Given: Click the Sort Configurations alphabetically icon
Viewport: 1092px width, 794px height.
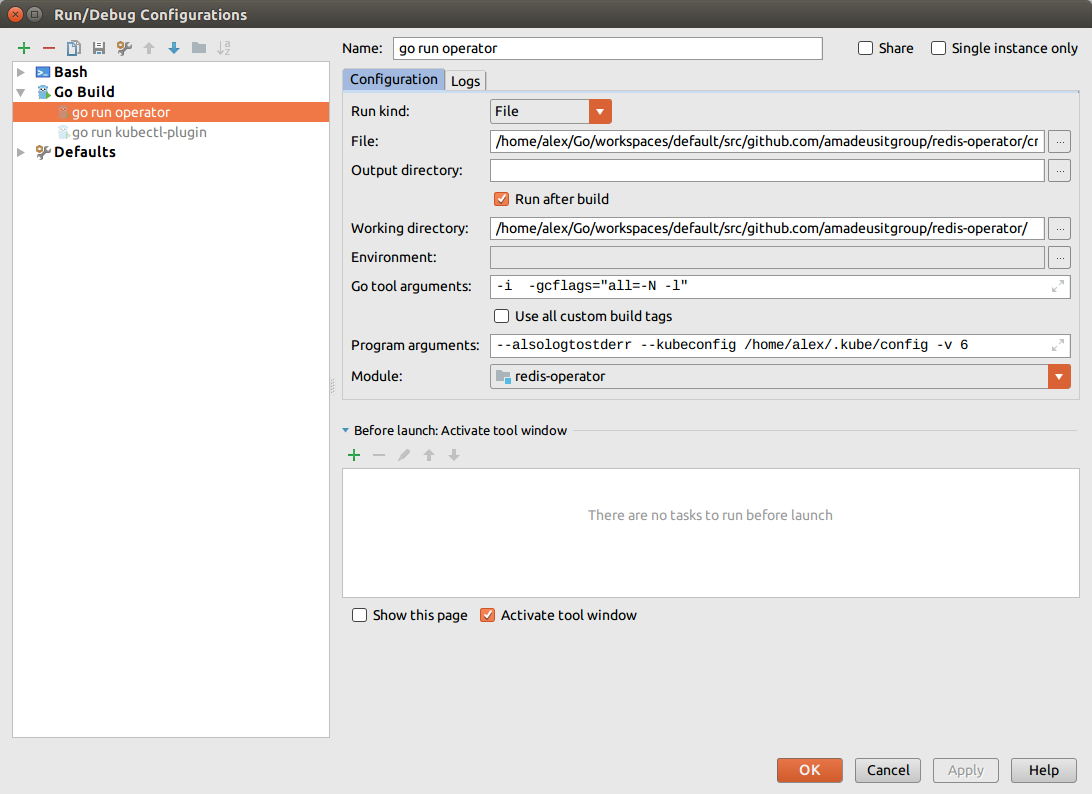Looking at the screenshot, I should click(224, 48).
